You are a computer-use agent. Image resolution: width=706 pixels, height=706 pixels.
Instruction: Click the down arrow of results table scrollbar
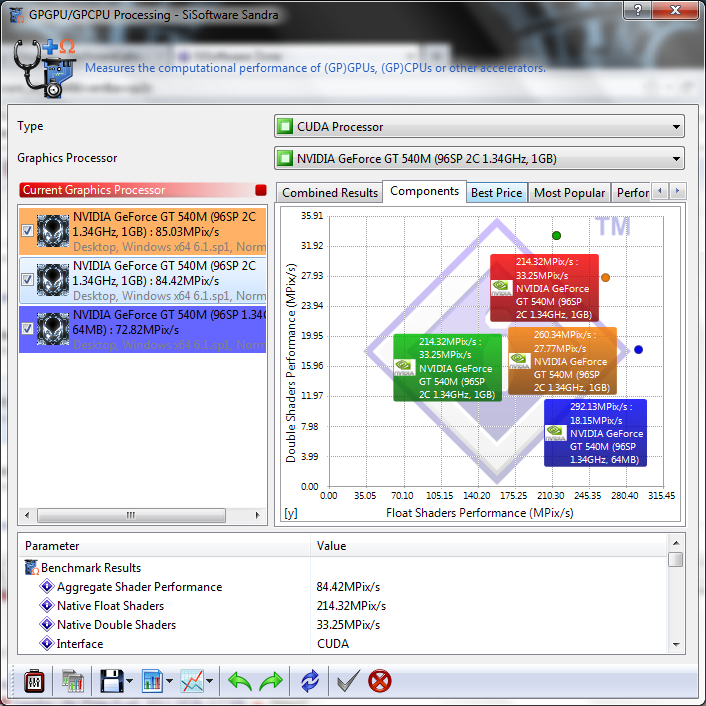[676, 645]
